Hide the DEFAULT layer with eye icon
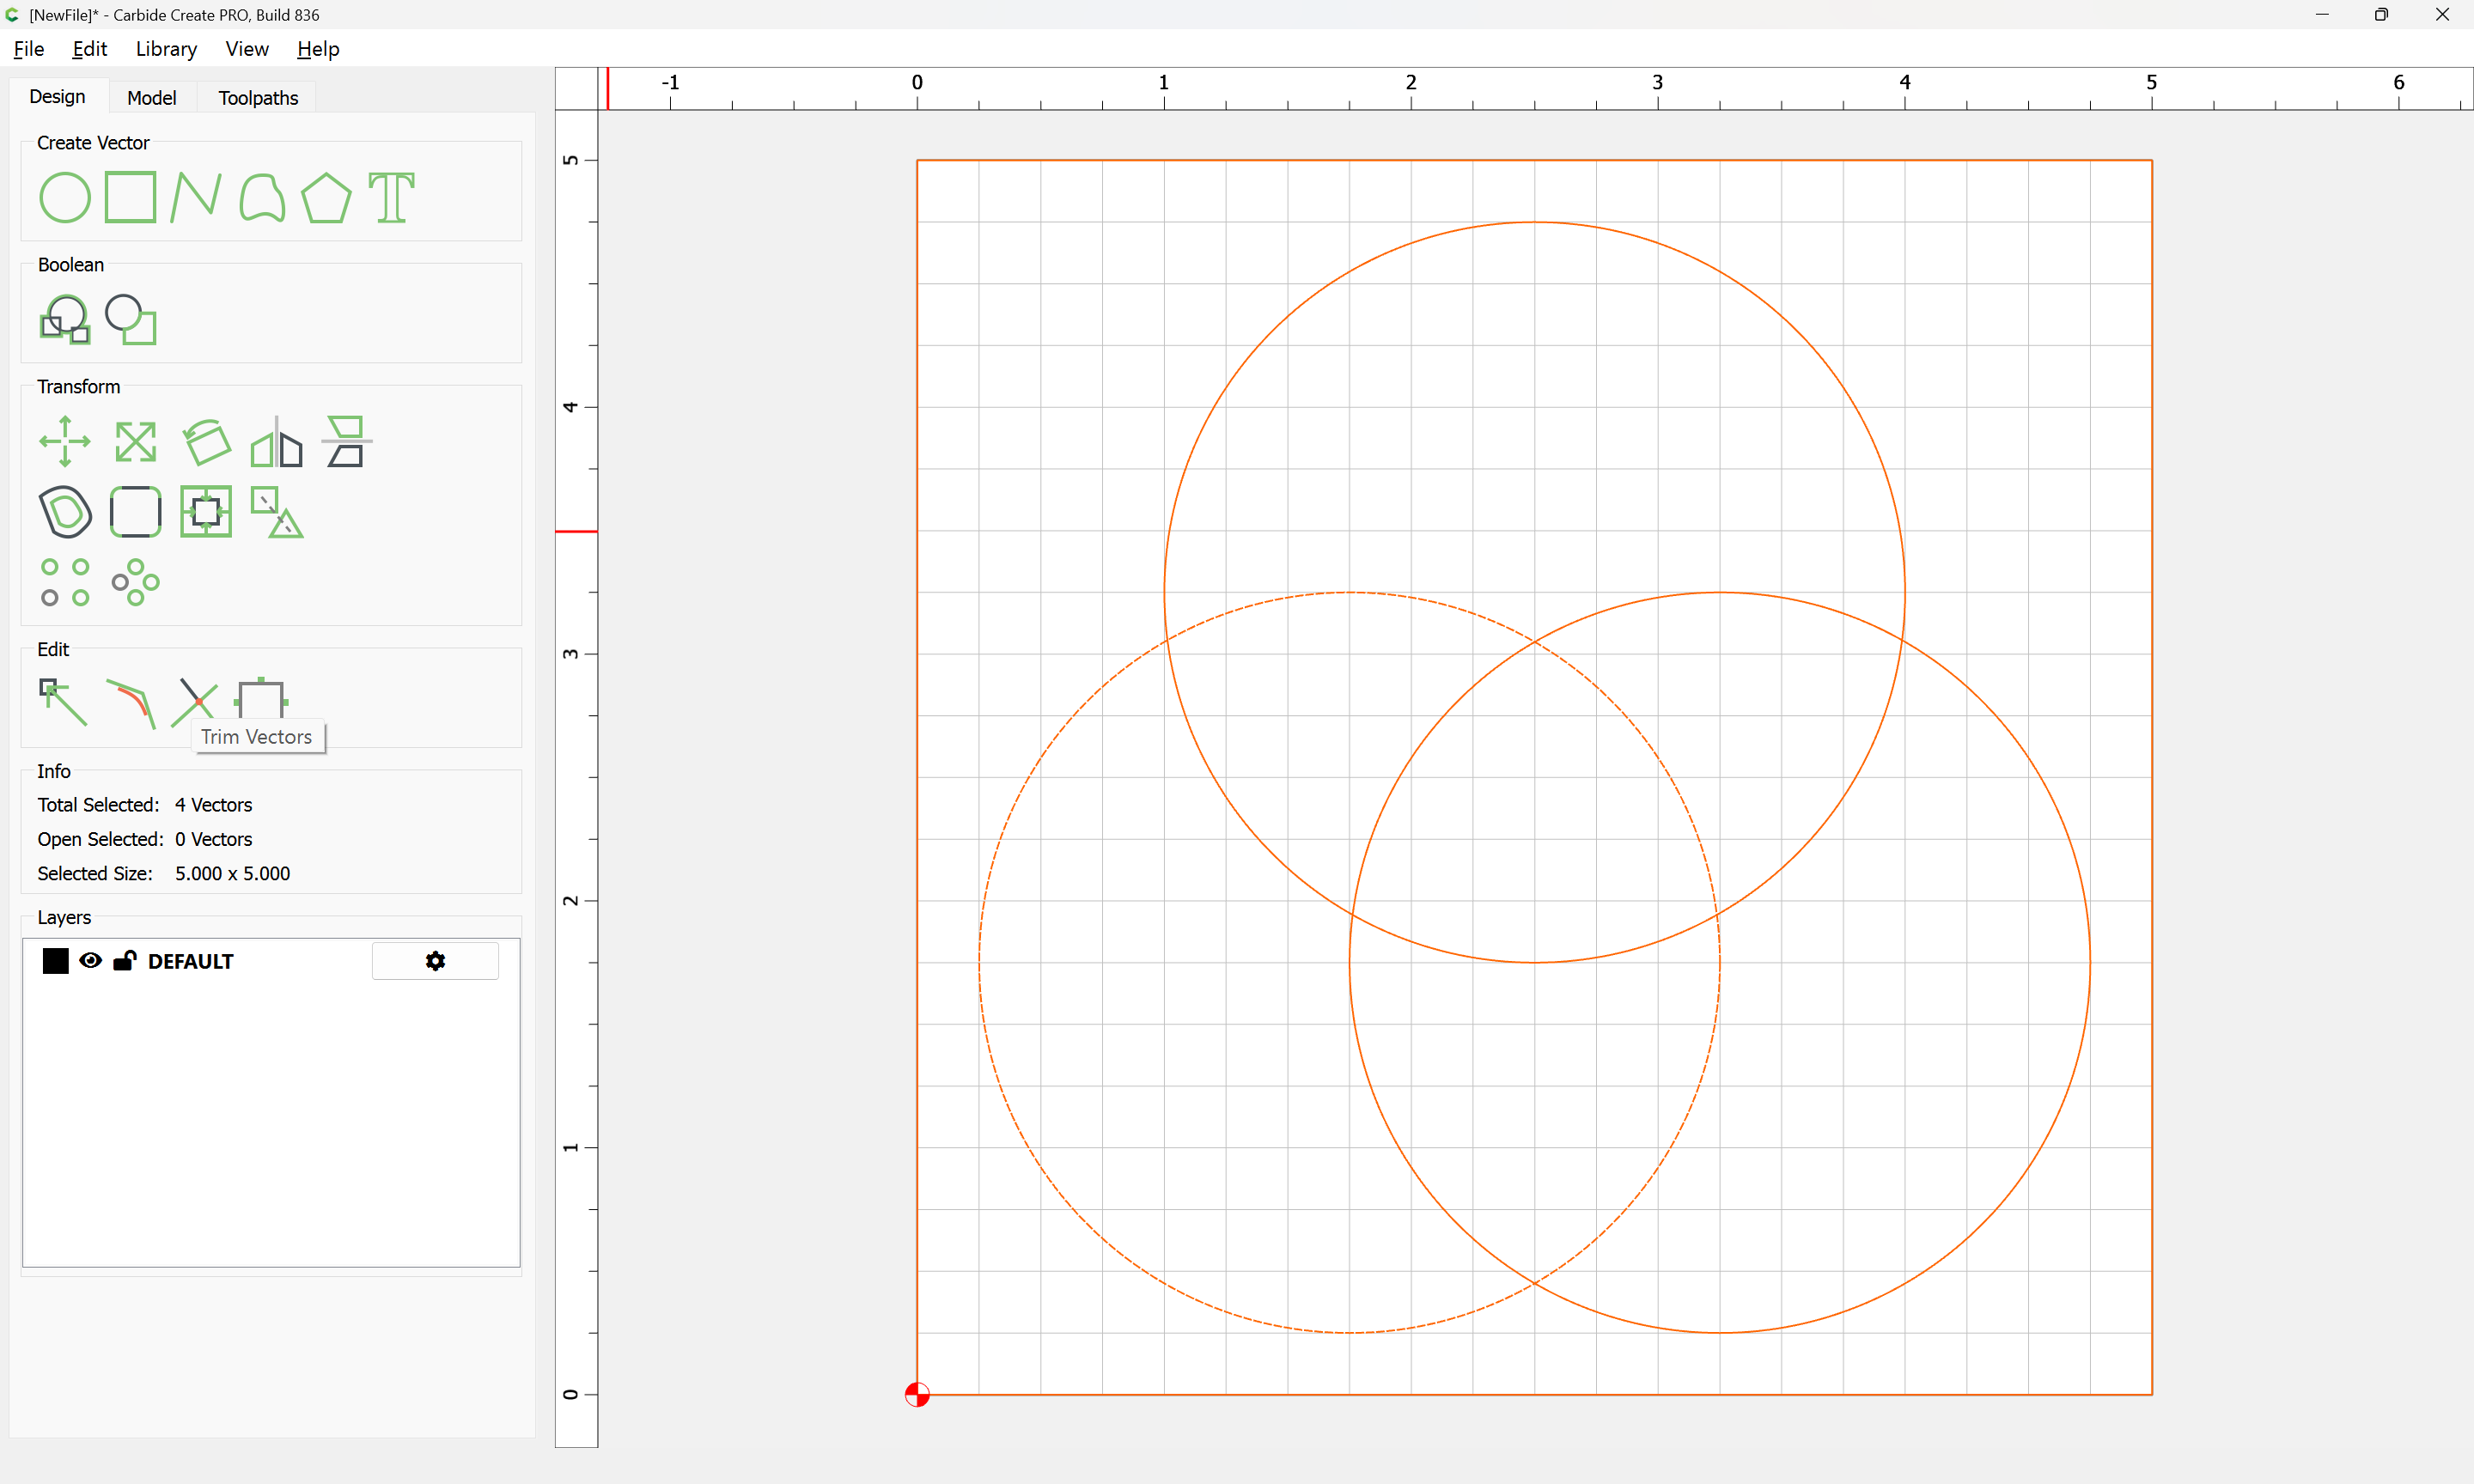2474x1484 pixels. (x=90, y=961)
